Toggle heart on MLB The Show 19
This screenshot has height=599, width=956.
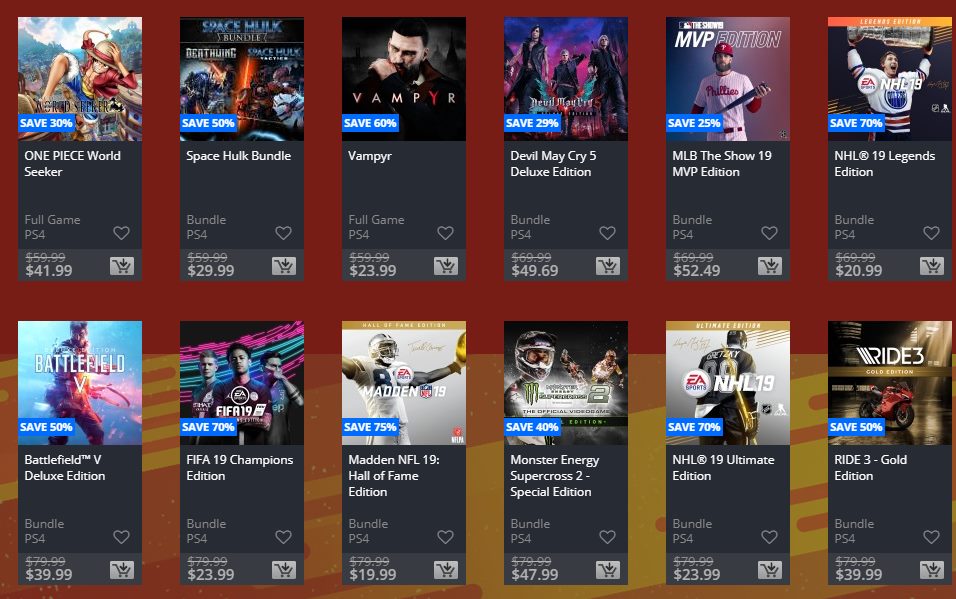coord(769,233)
